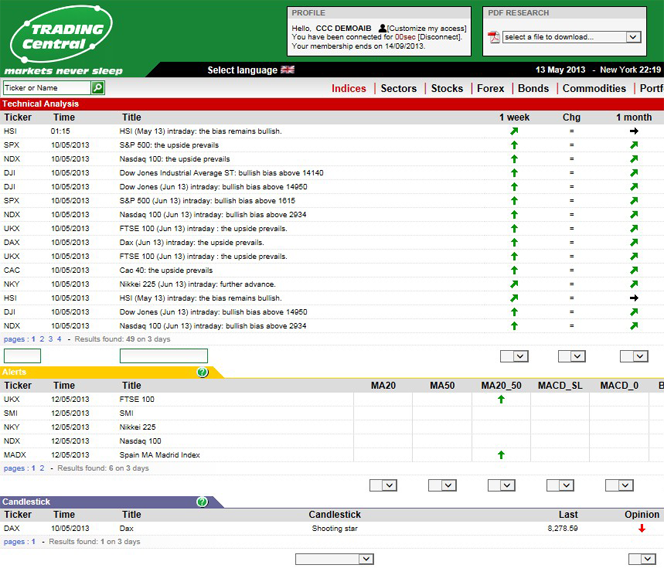
Task: Click the green search magnifier button
Action: coord(98,88)
